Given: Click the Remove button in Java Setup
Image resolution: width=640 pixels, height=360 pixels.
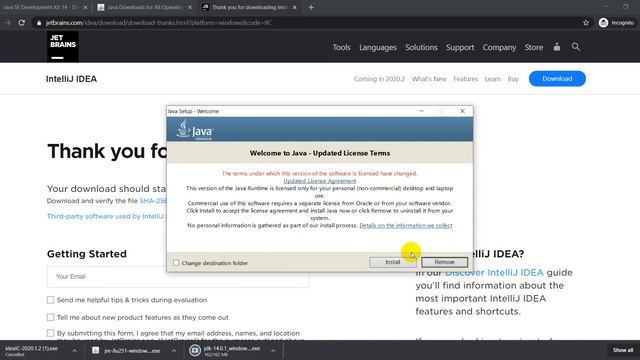Looking at the screenshot, I should (444, 262).
